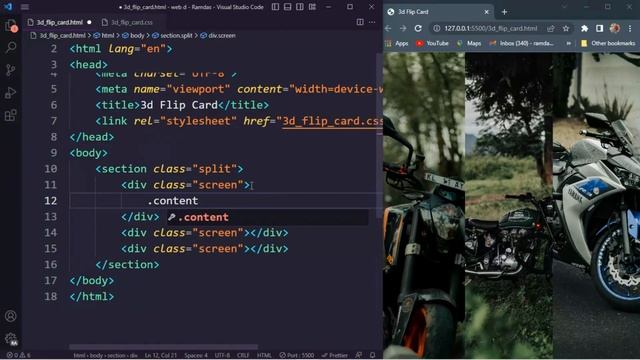The image size is (640, 360).
Task: Open the Extensions view
Action: point(11,115)
